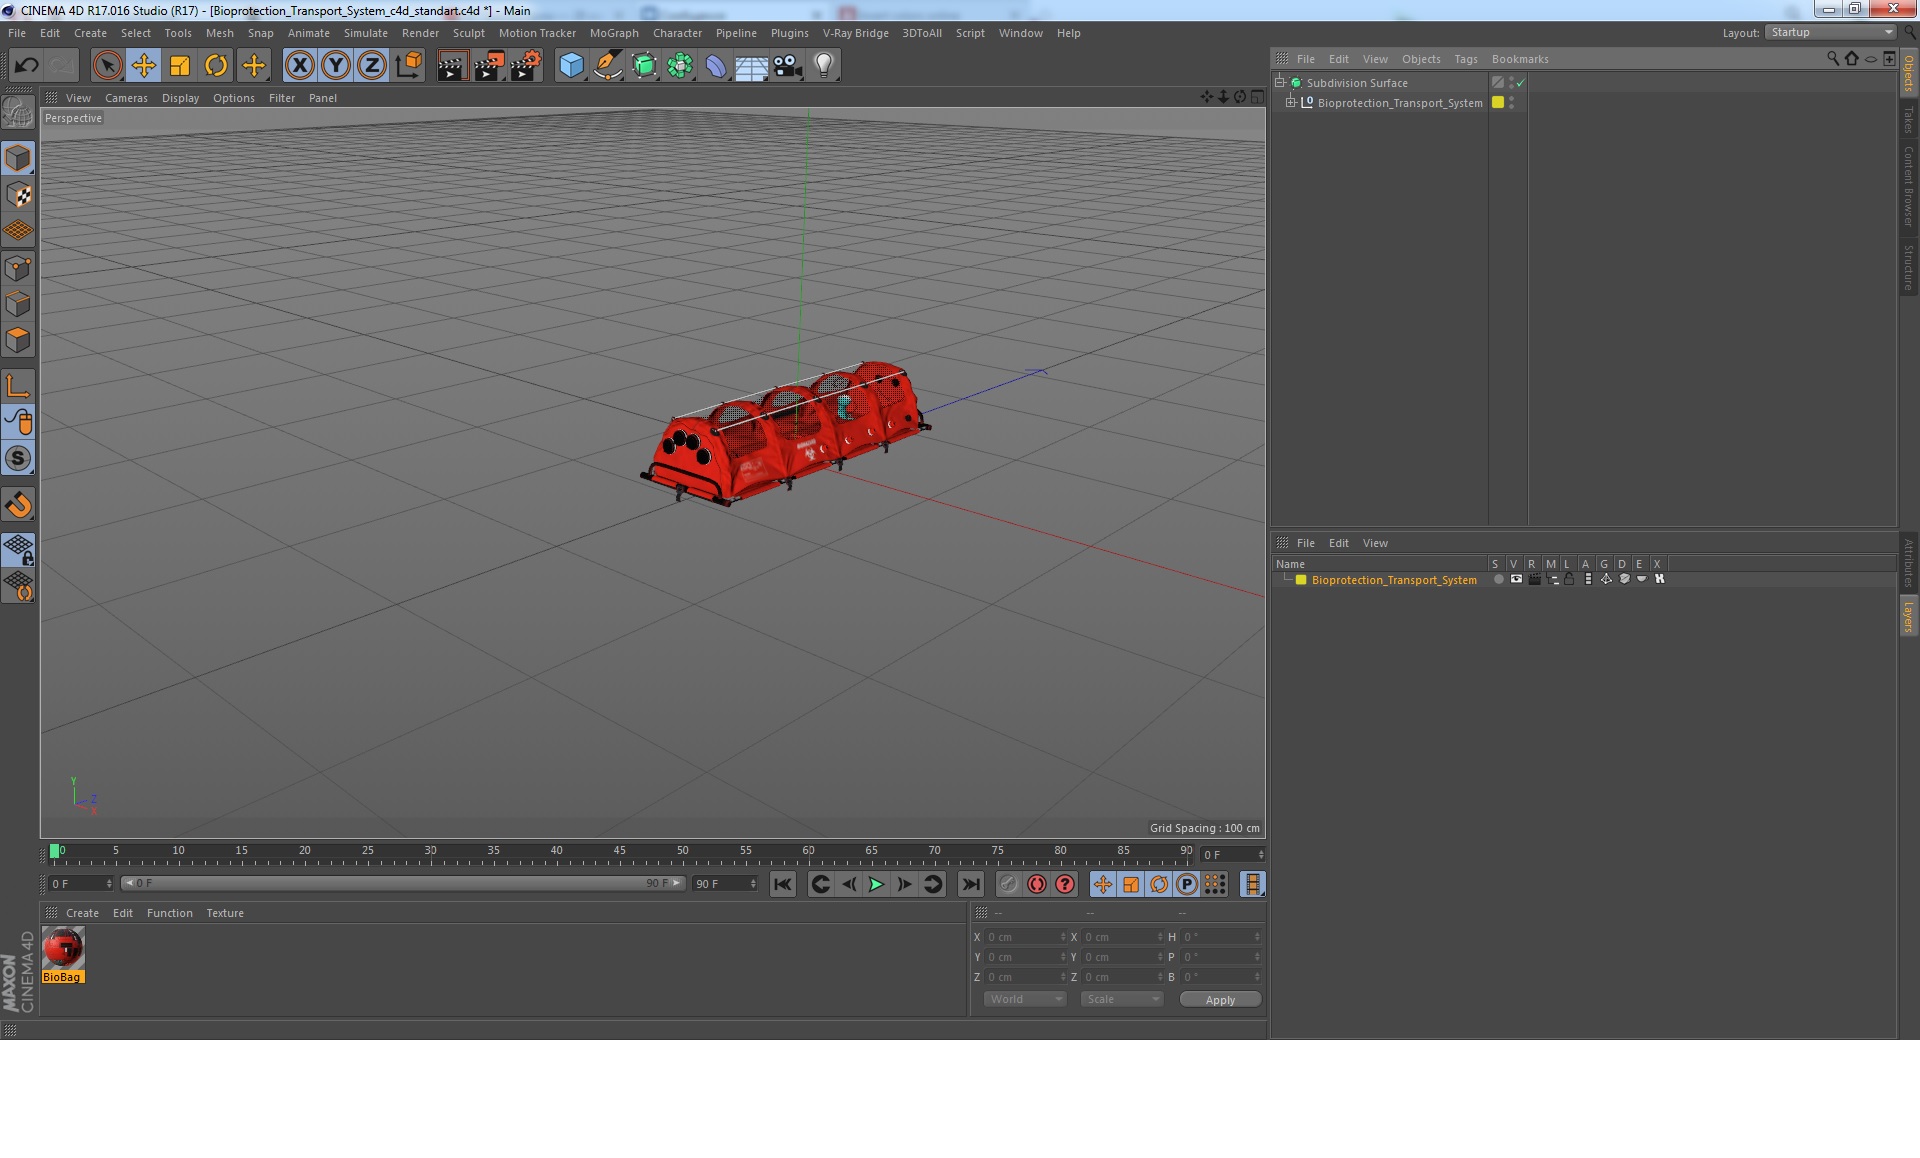Viewport: 1920px width, 1158px height.
Task: Switch to Polygons mode
Action: 18,340
